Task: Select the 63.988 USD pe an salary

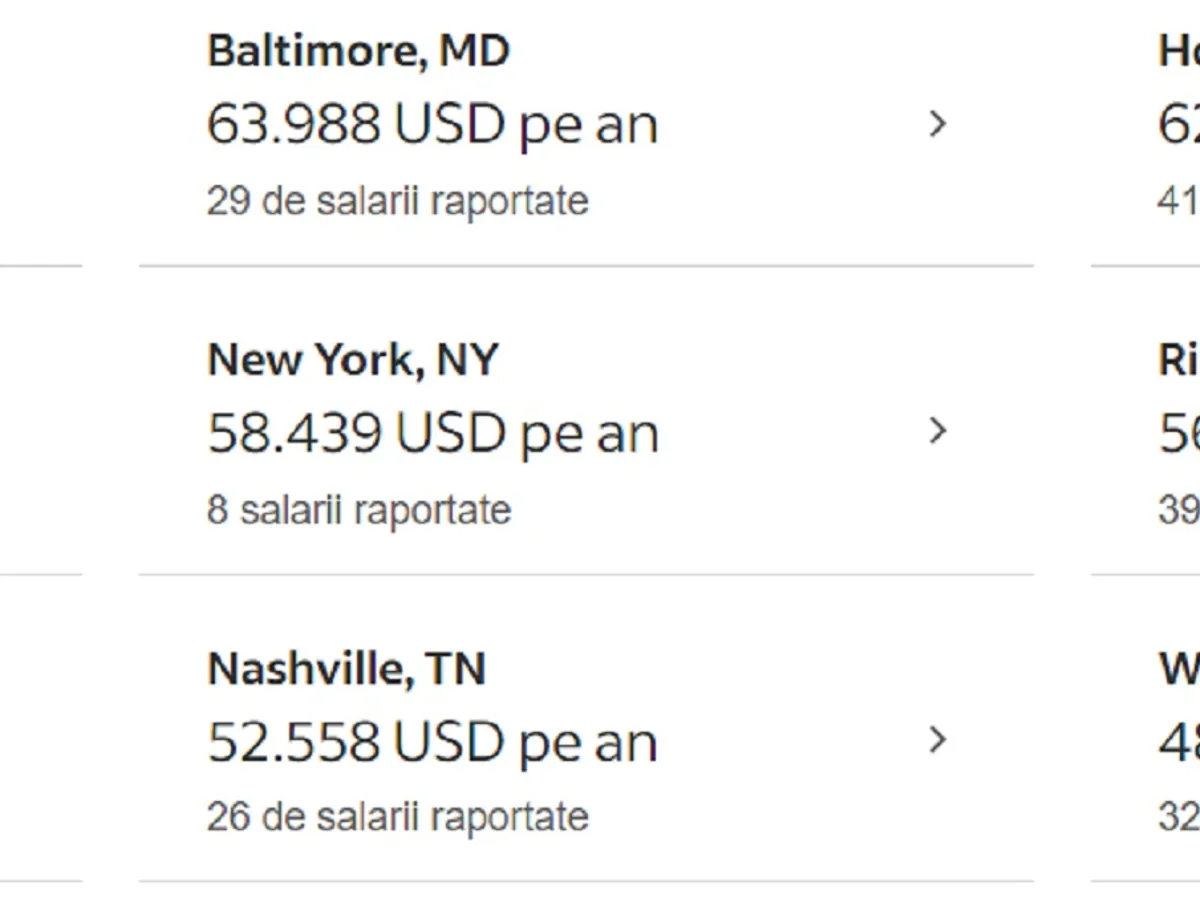Action: 432,125
